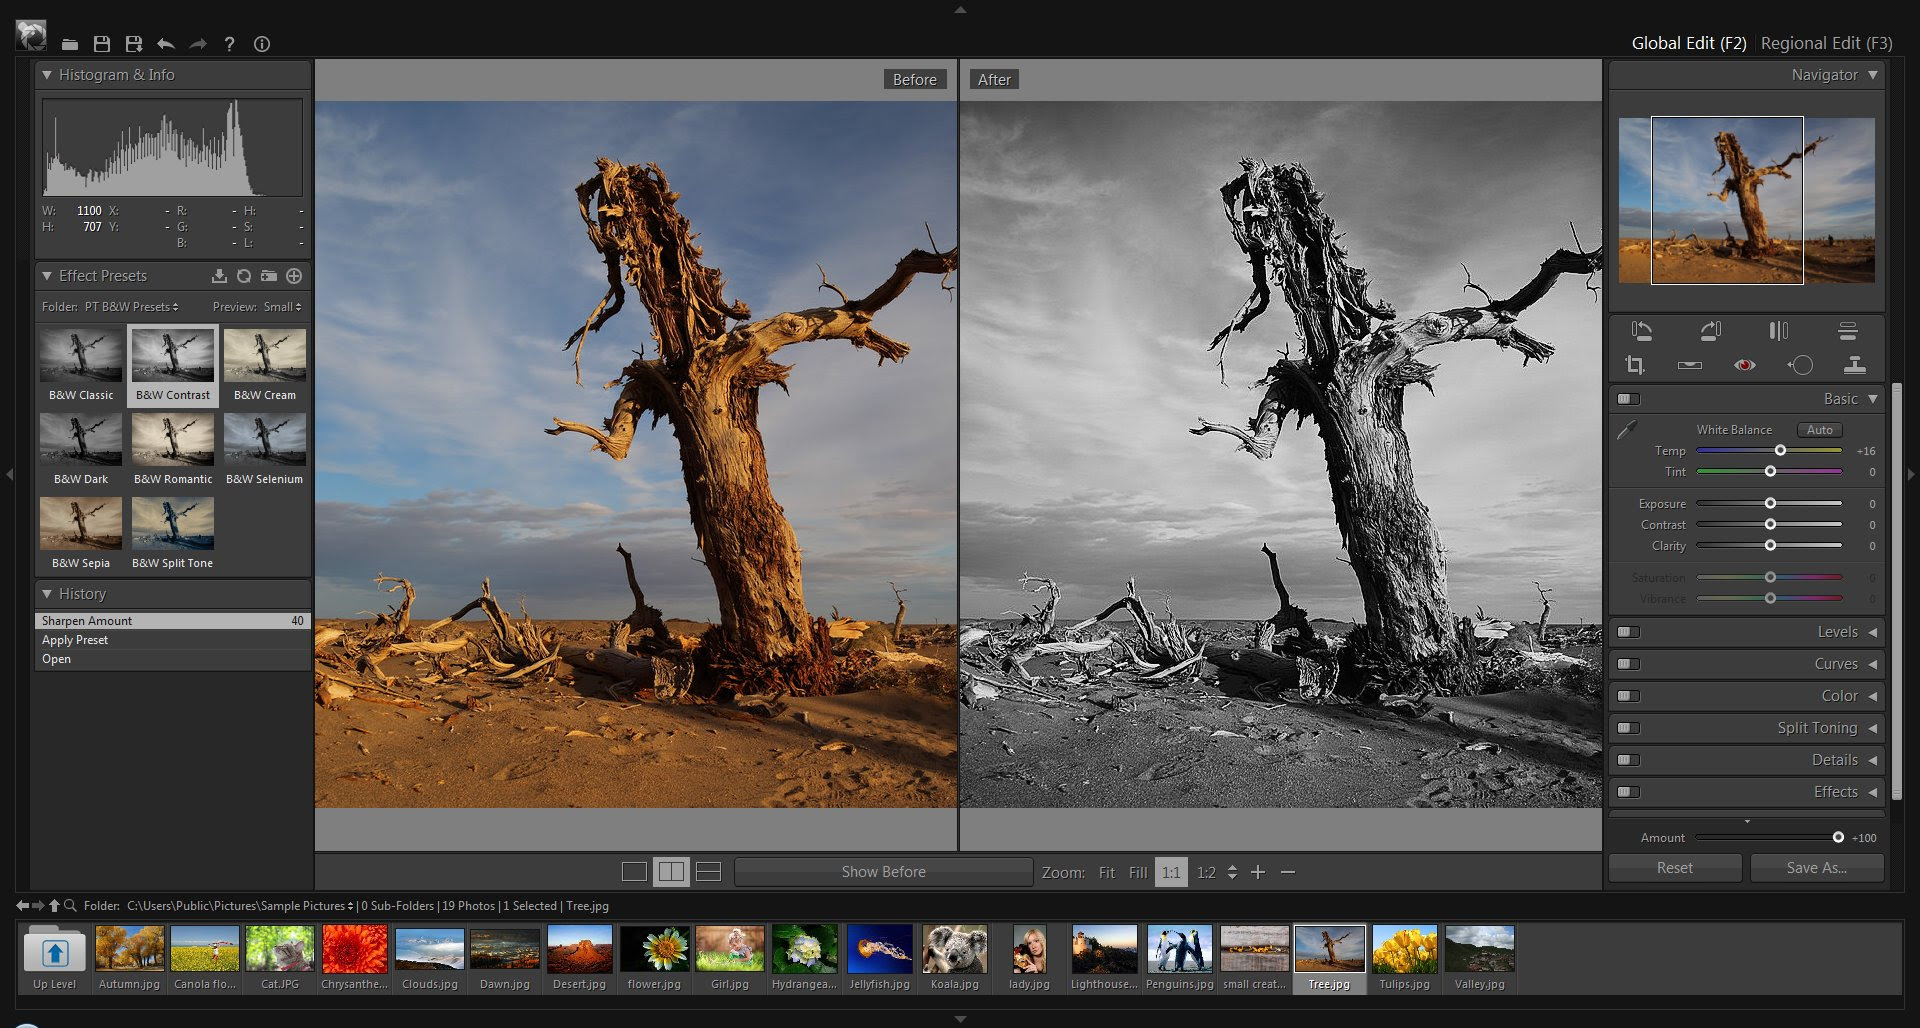Click the Help question mark icon
1920x1028 pixels.
tap(229, 44)
